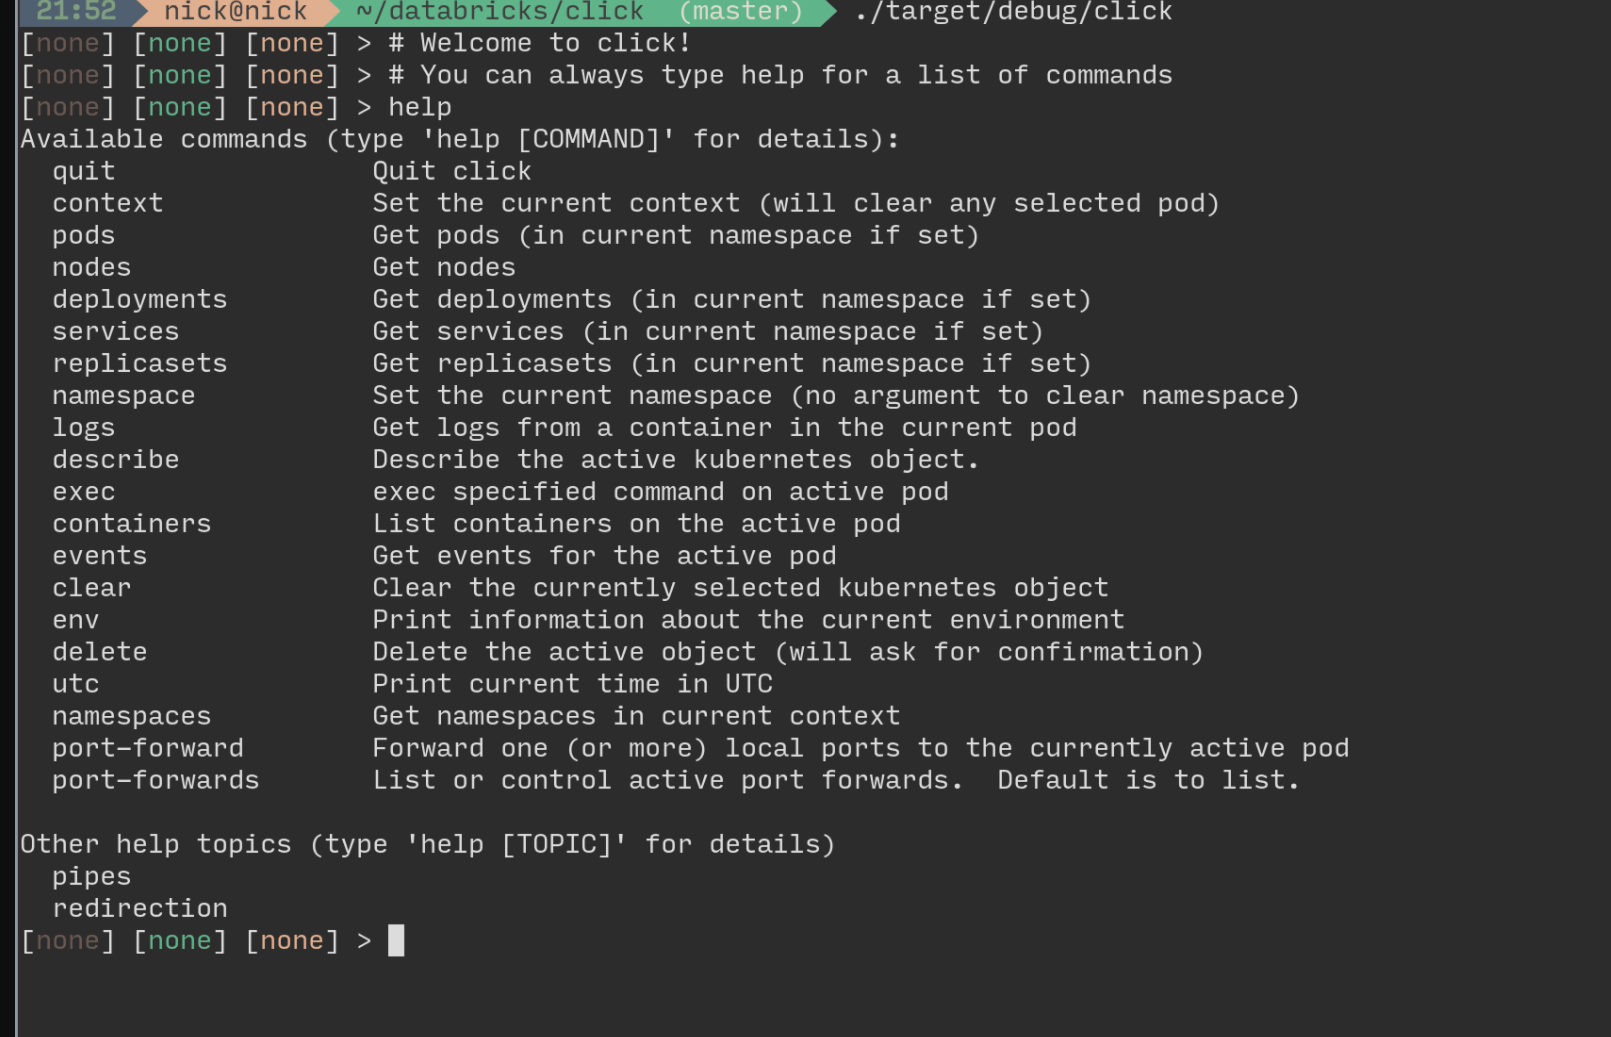Click the 'redirection' help topic

click(x=140, y=909)
